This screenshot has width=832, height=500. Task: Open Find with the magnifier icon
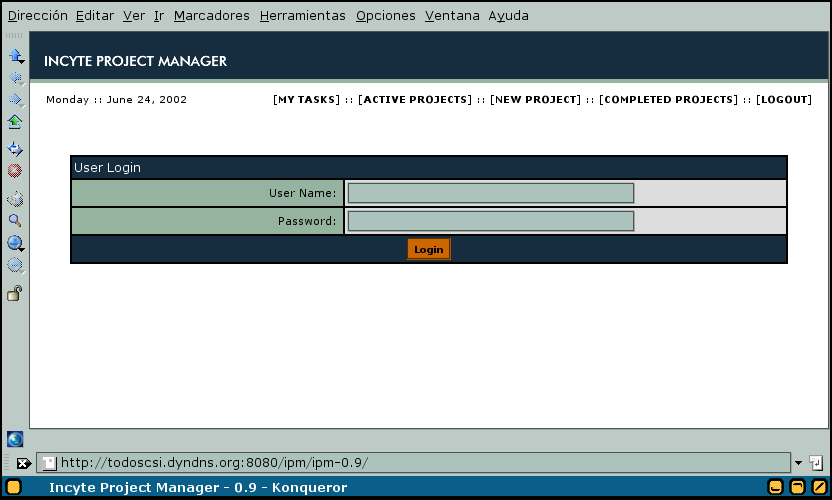(15, 221)
